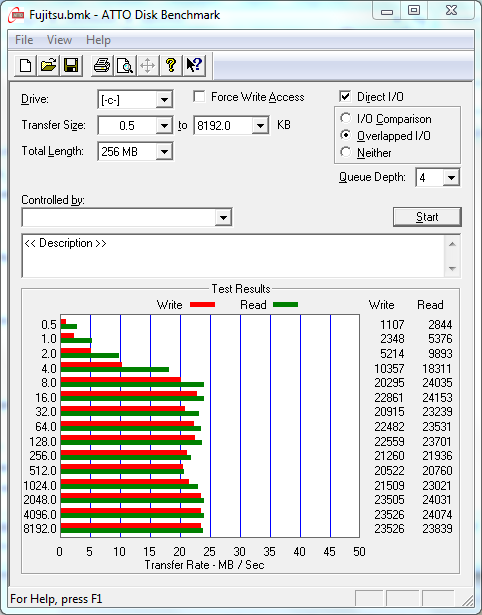482x615 pixels.
Task: Open the View menu
Action: 59,40
